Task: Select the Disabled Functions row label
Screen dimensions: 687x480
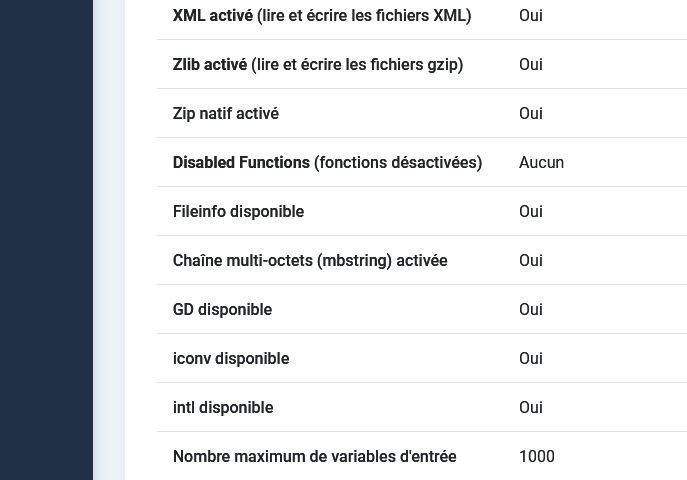Action: tap(327, 163)
